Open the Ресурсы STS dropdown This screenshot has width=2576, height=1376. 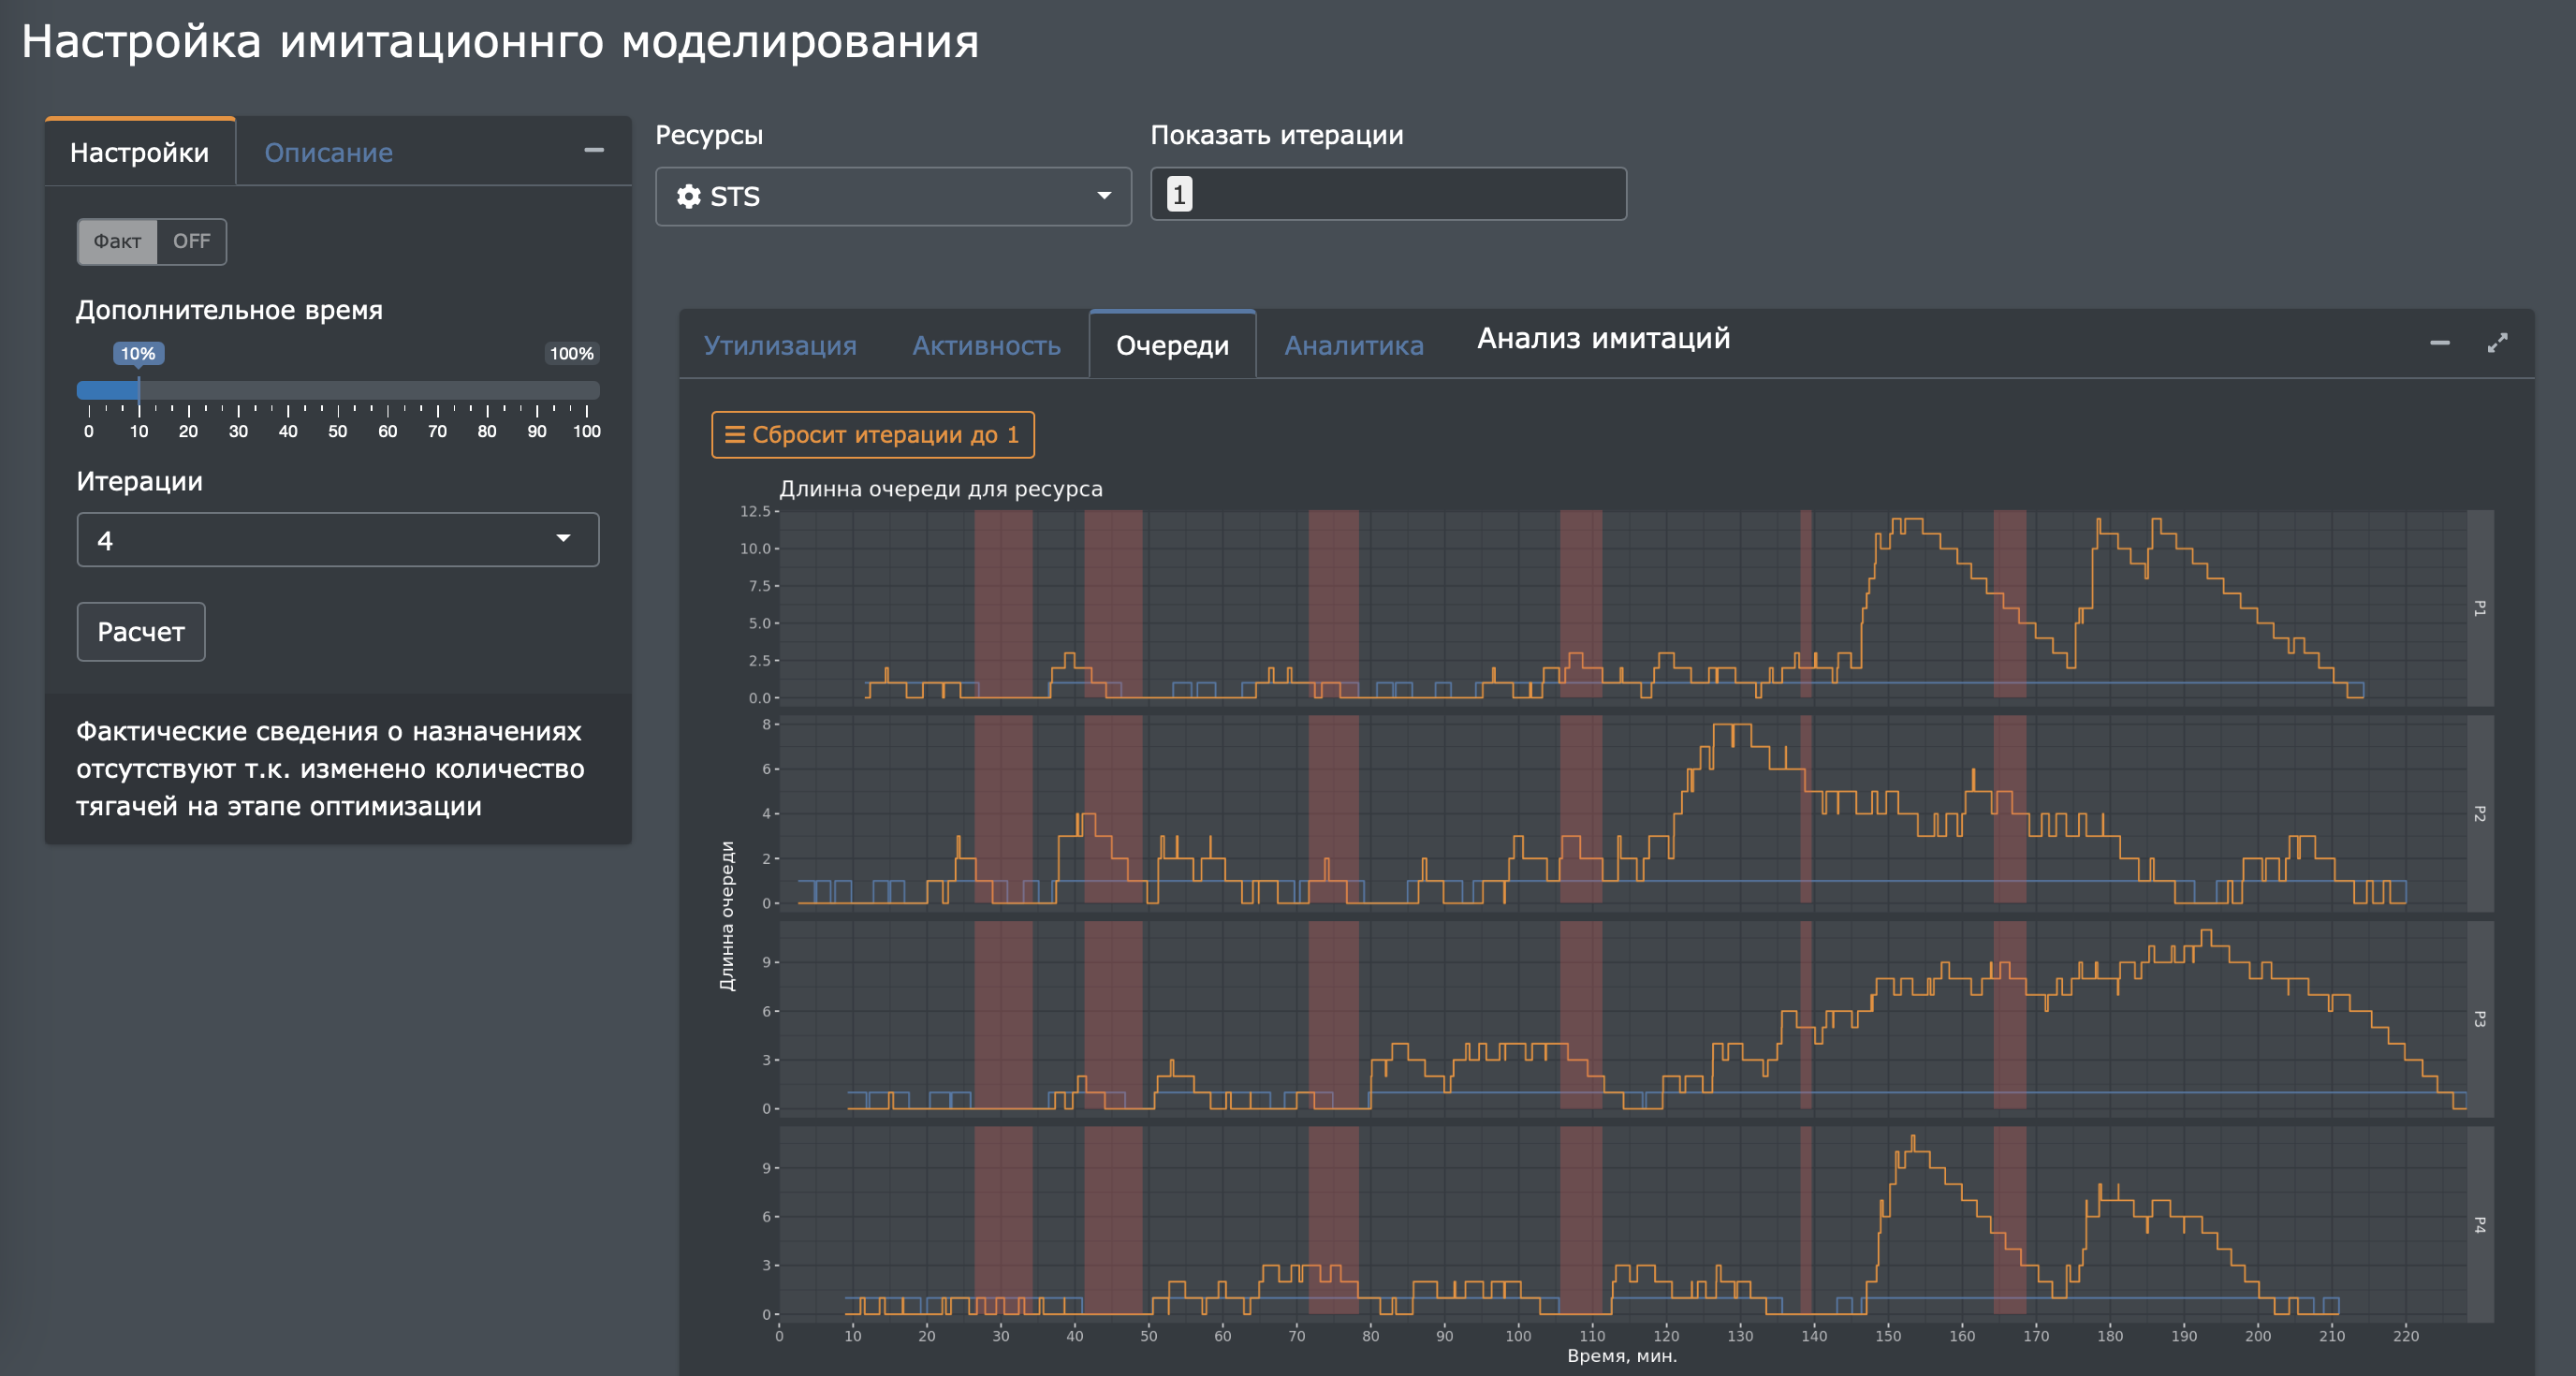coord(892,196)
